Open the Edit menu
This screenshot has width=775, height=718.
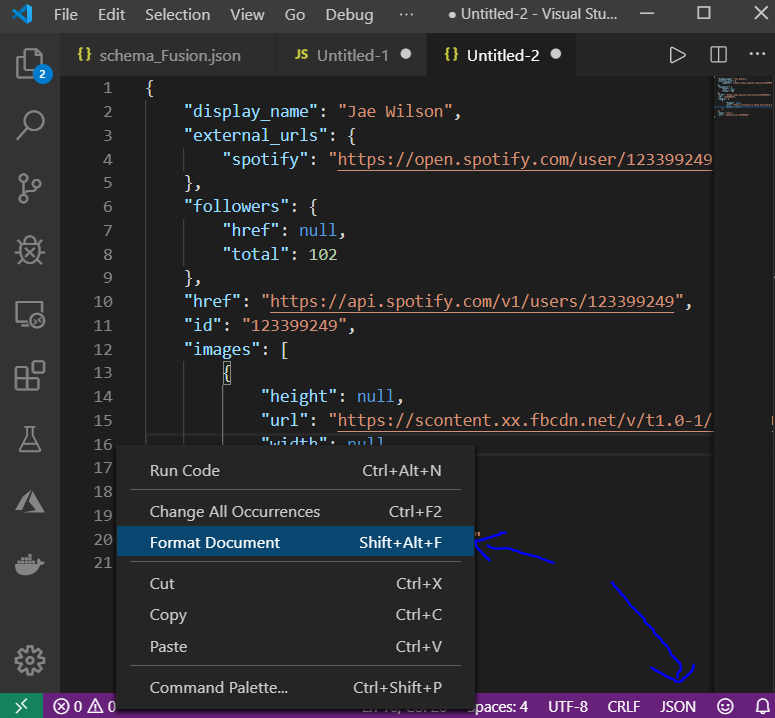(111, 15)
